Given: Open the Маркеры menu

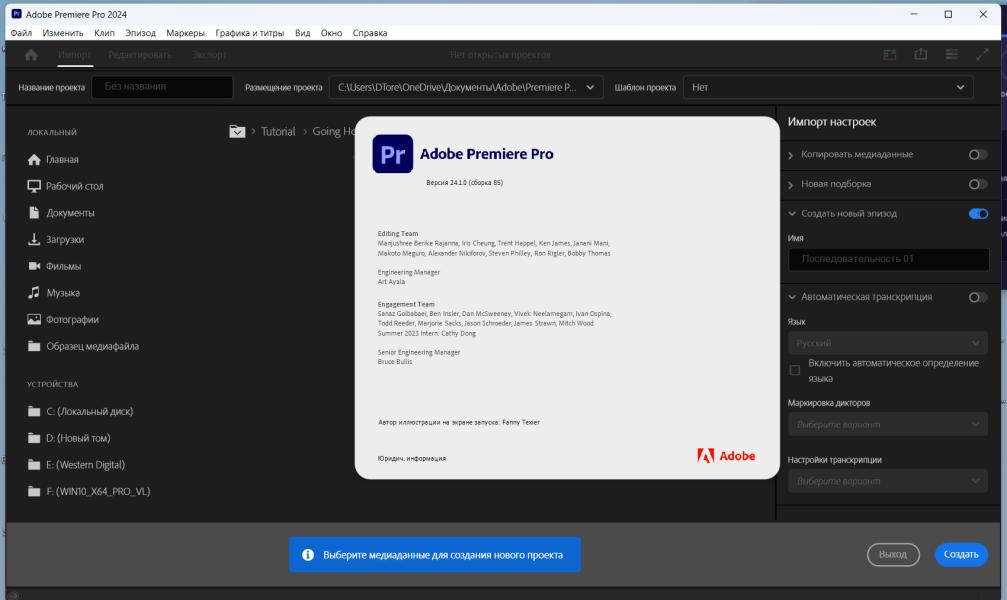Looking at the screenshot, I should pos(185,33).
